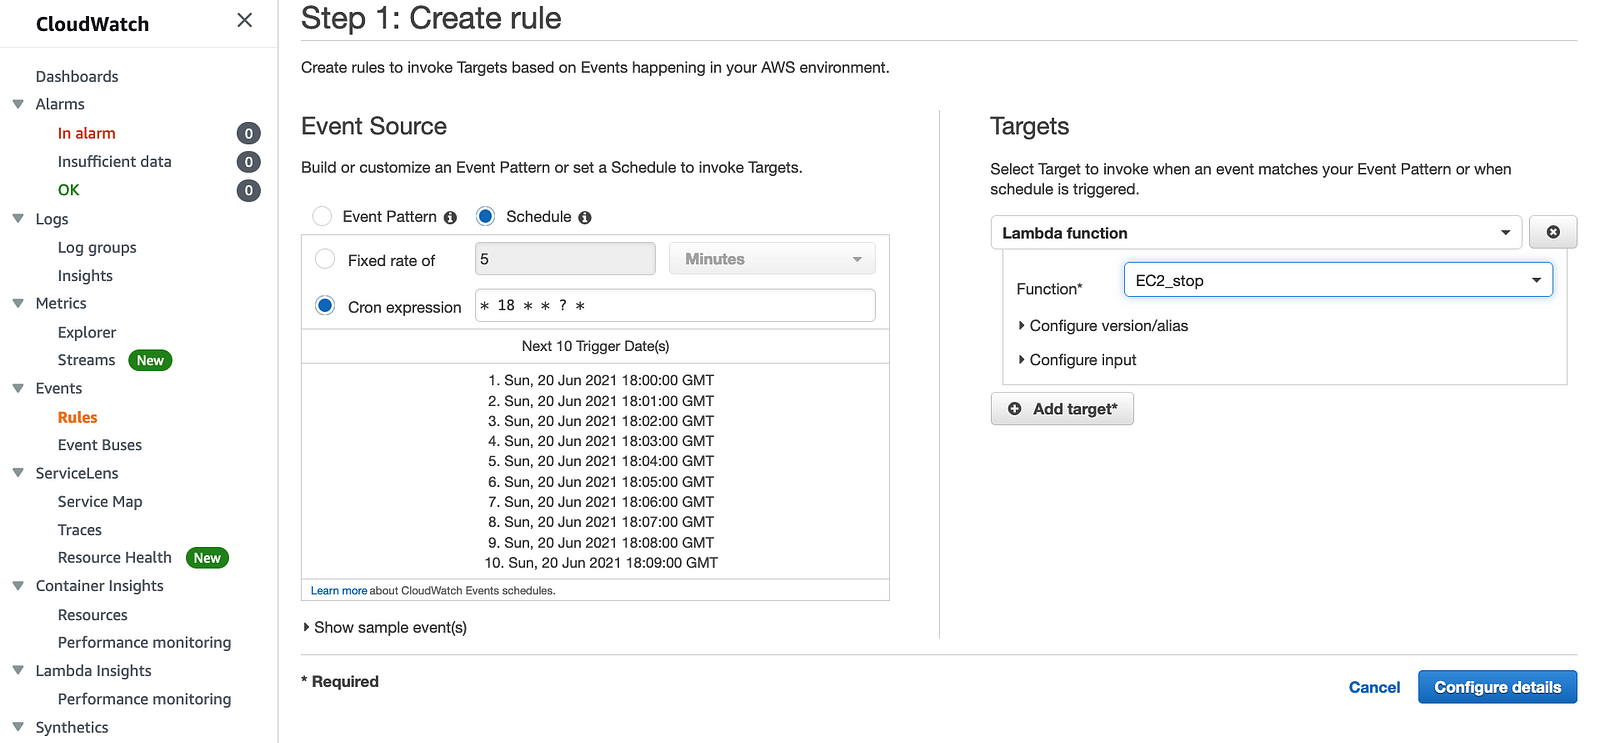The width and height of the screenshot is (1600, 743).
Task: Click the first trigger date 18:00:00 GMT
Action: click(x=601, y=381)
